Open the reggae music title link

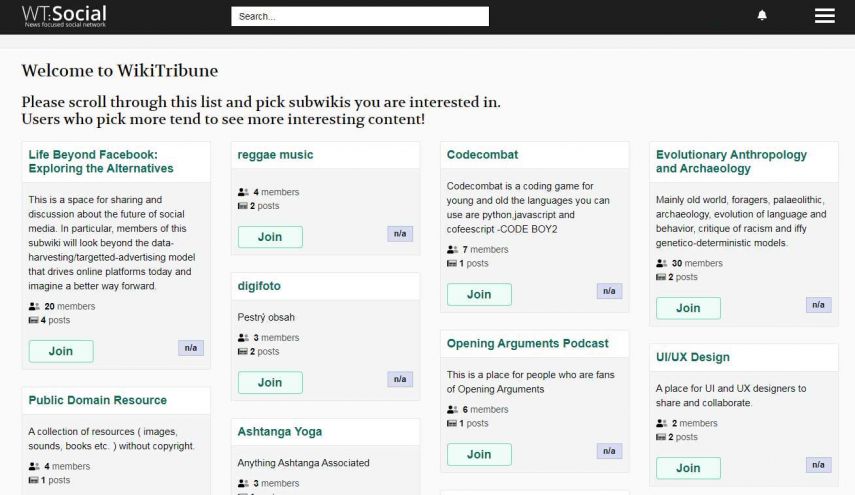(x=275, y=155)
